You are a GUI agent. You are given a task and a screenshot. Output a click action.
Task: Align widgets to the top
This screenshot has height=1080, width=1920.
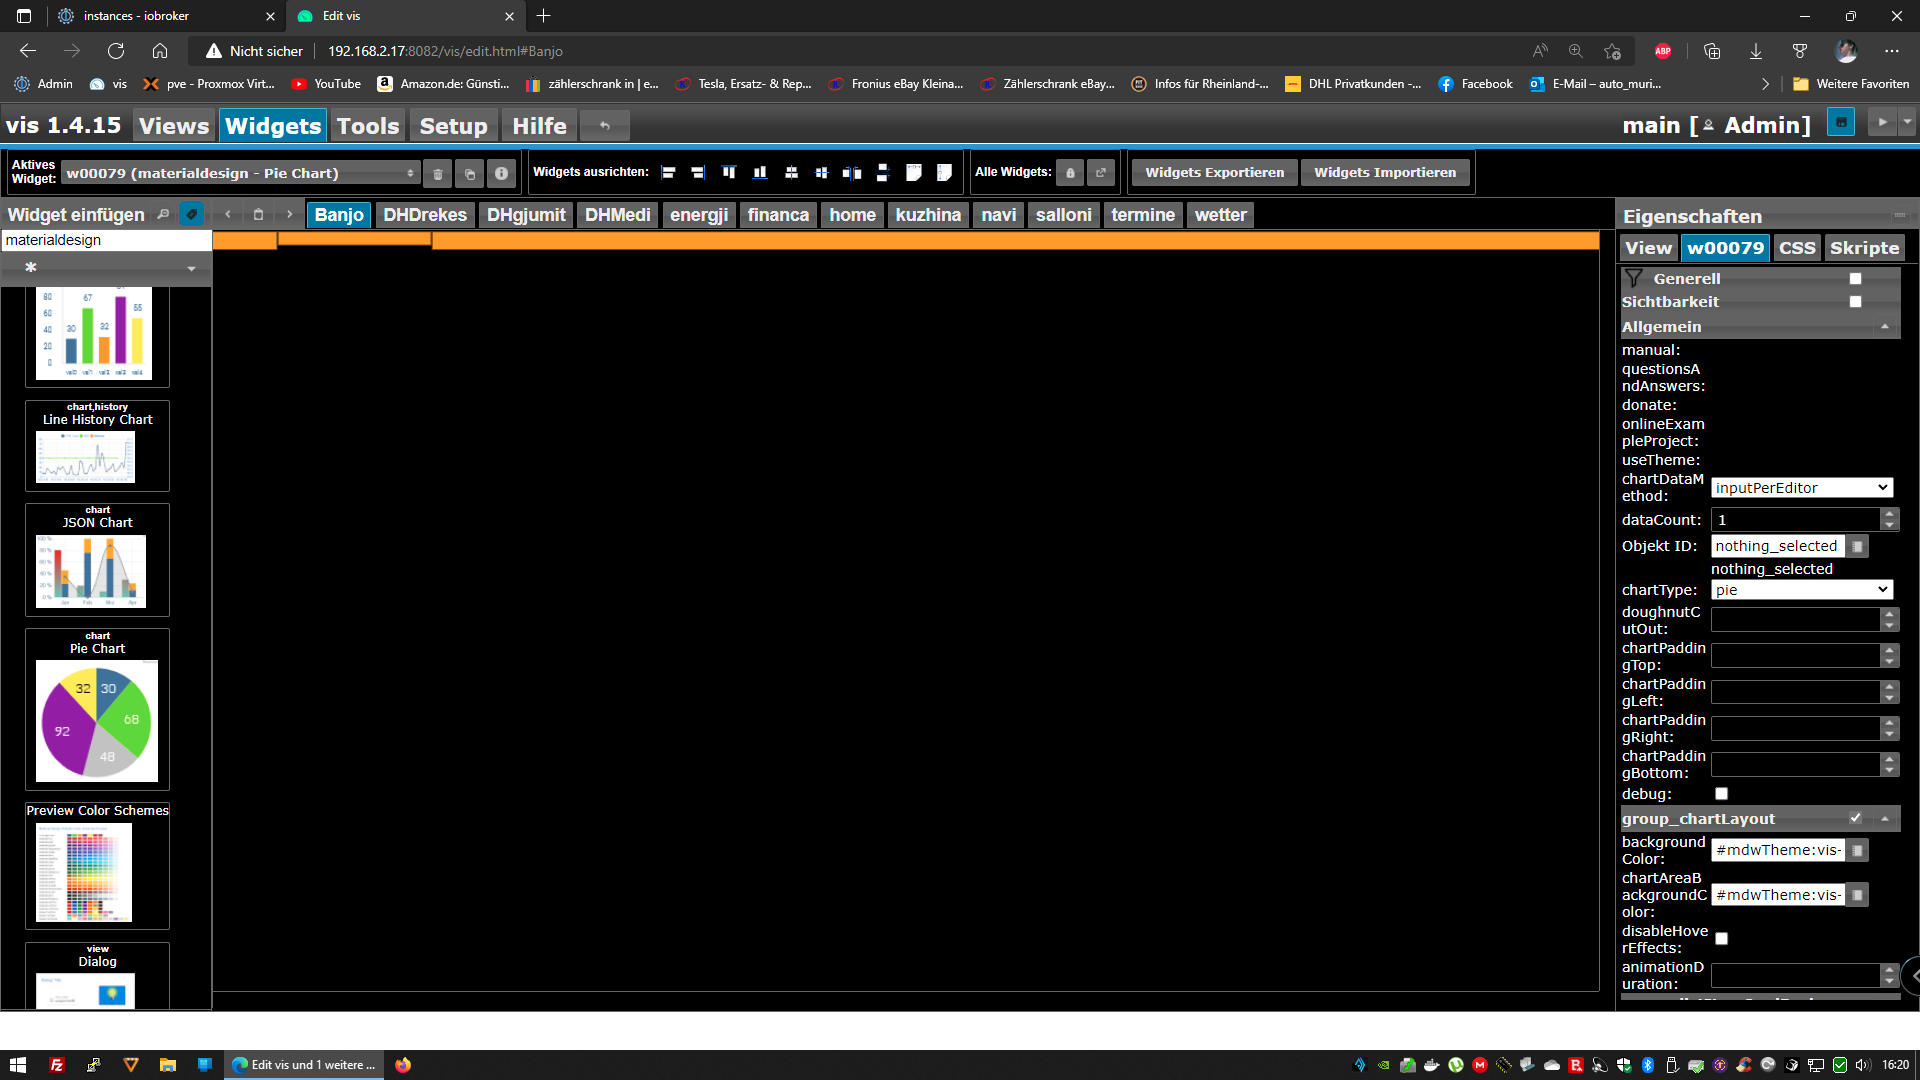(729, 173)
